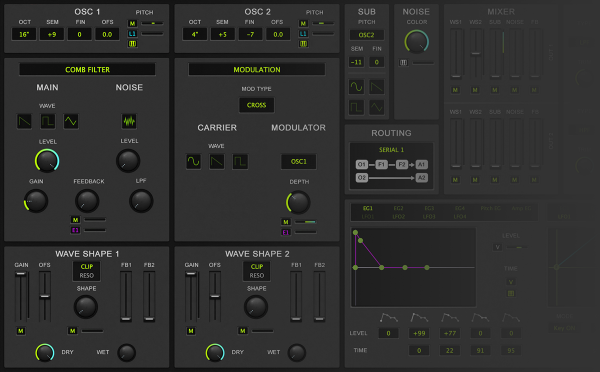Open the Modulator OSC1 source dropdown
Image resolution: width=600 pixels, height=372 pixels.
298,162
